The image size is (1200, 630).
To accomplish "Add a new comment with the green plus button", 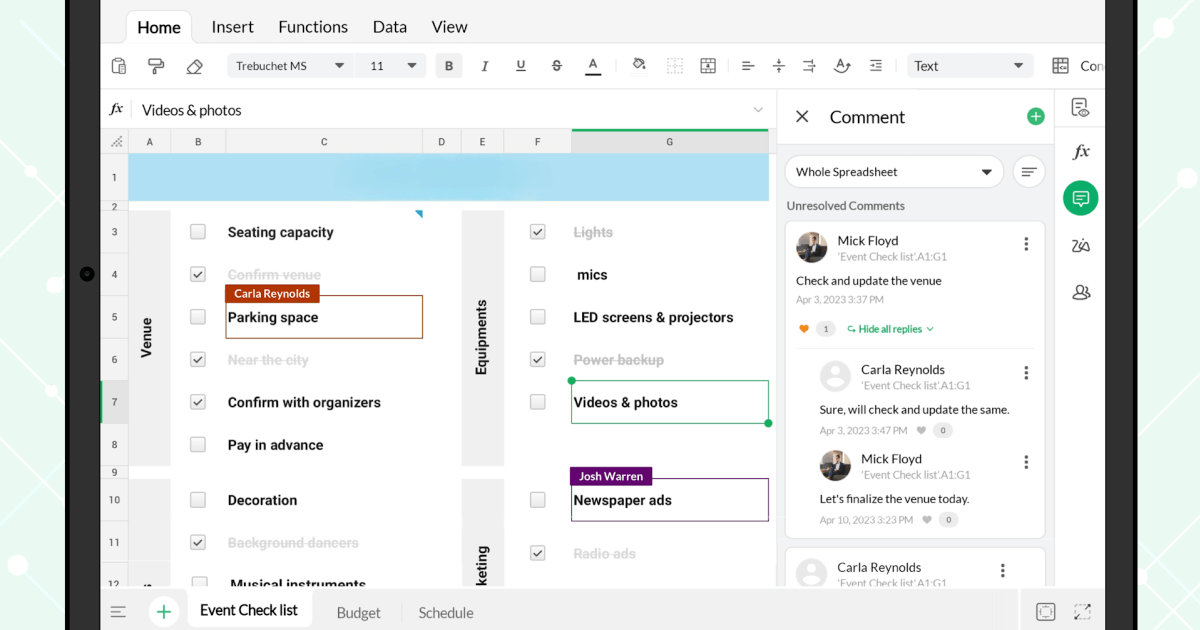I will (1035, 116).
